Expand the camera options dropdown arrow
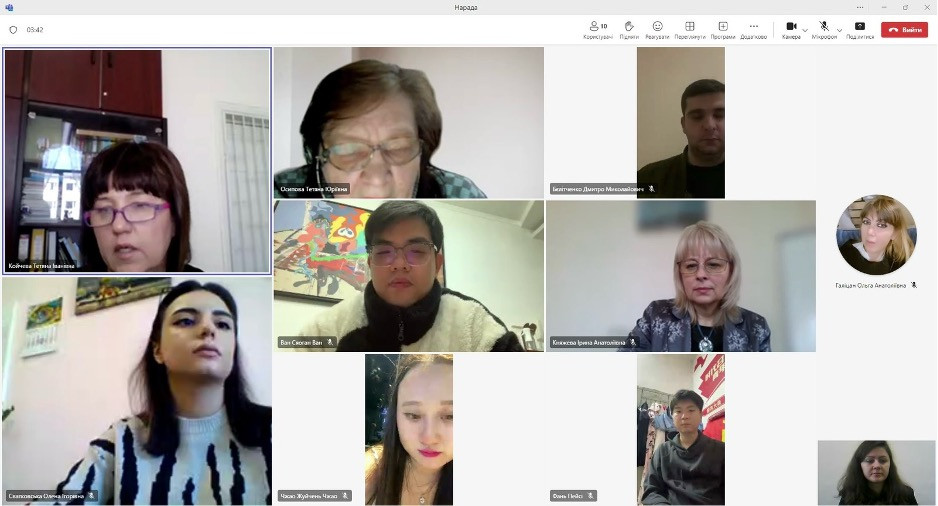 [x=805, y=30]
